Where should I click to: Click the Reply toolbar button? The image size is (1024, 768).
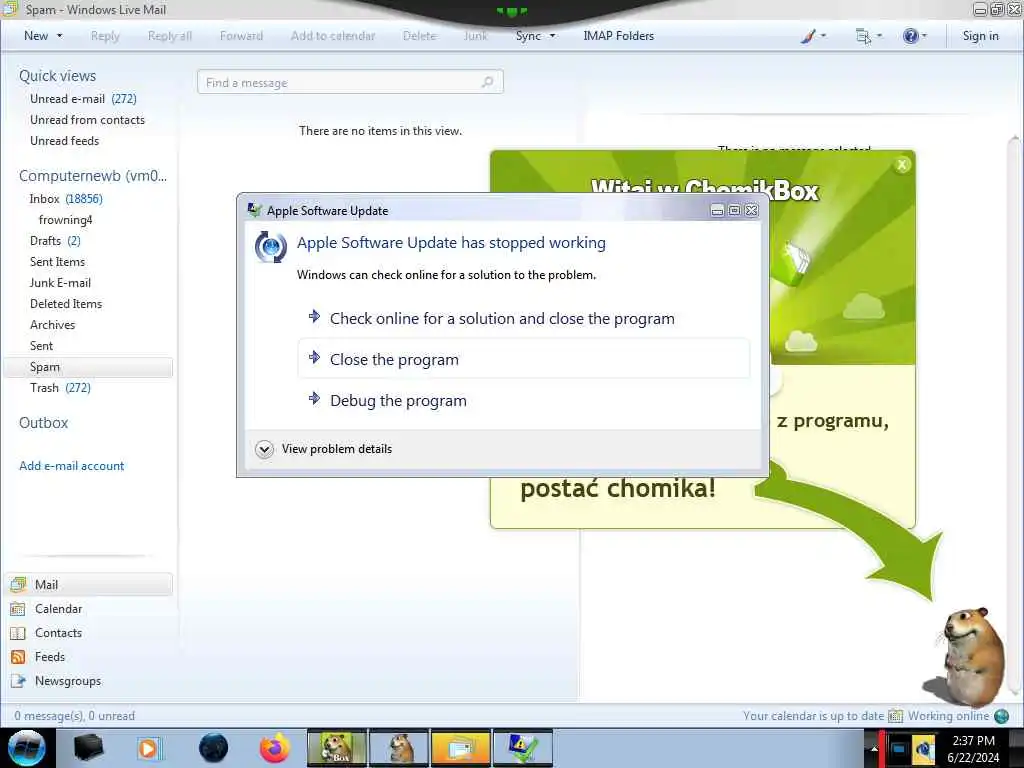click(x=105, y=36)
